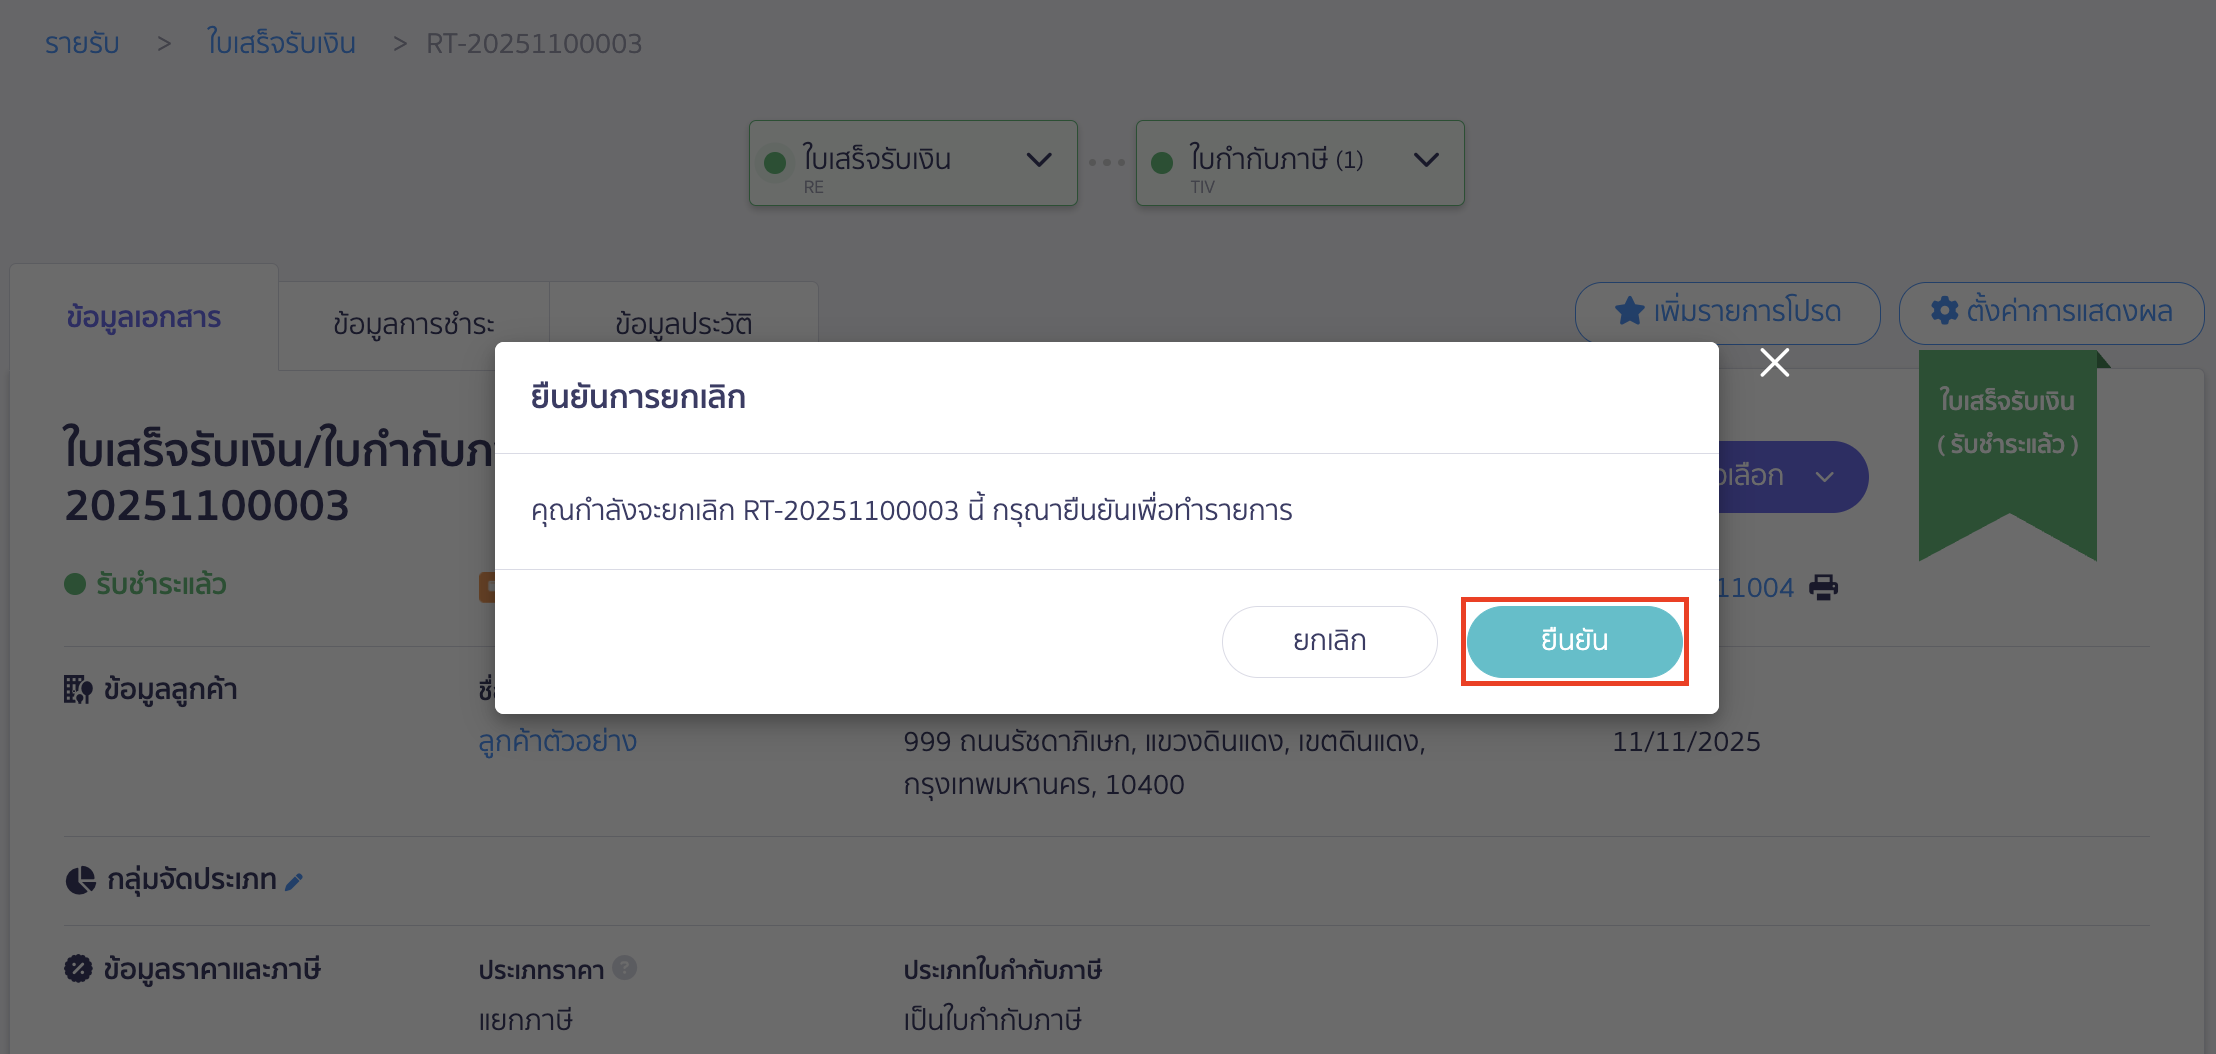The width and height of the screenshot is (2216, 1054).
Task: Select the ข้อมูลลูกค้า building icon
Action: tap(78, 688)
